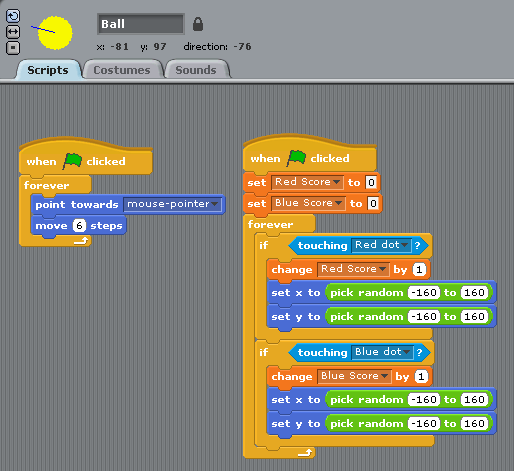Select the Scripts tab

pyautogui.click(x=48, y=70)
